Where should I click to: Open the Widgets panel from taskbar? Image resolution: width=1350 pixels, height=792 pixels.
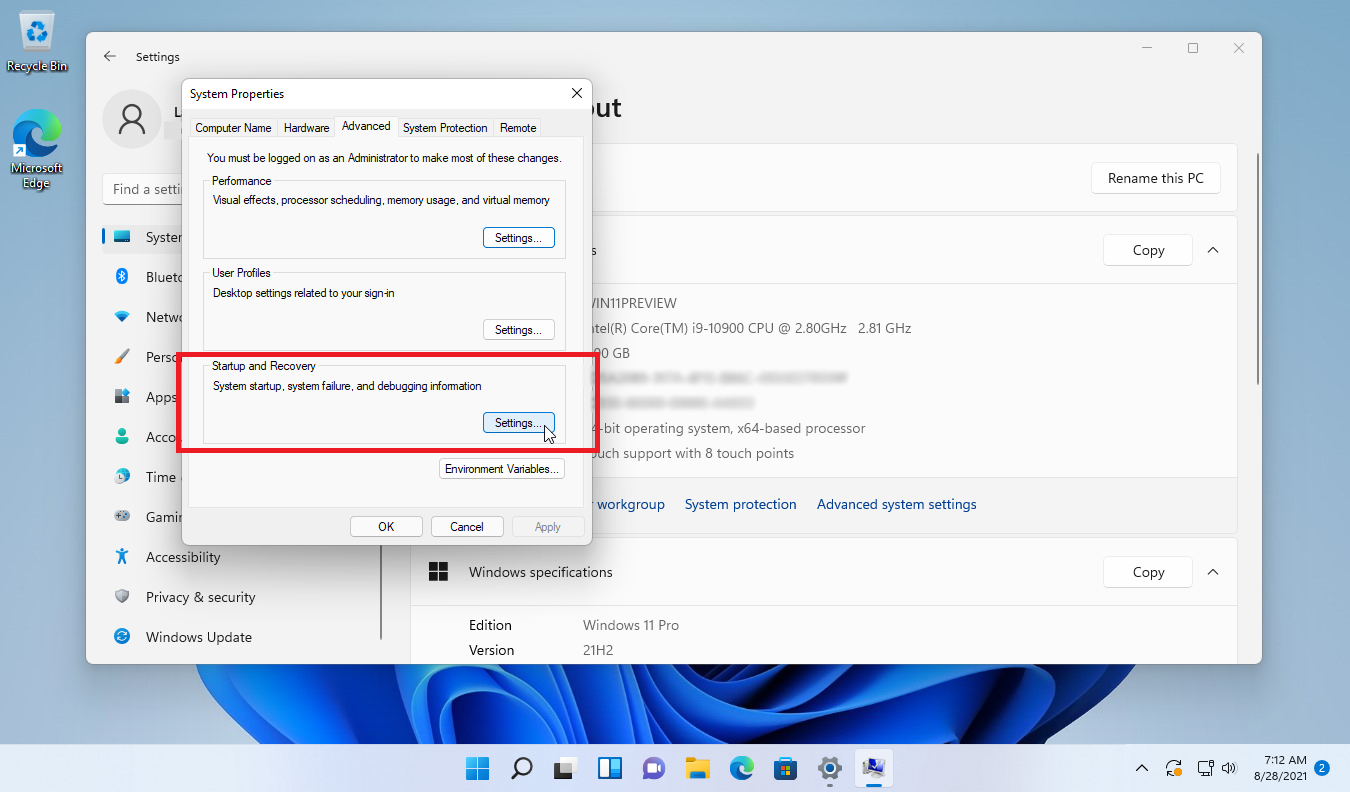[x=609, y=768]
